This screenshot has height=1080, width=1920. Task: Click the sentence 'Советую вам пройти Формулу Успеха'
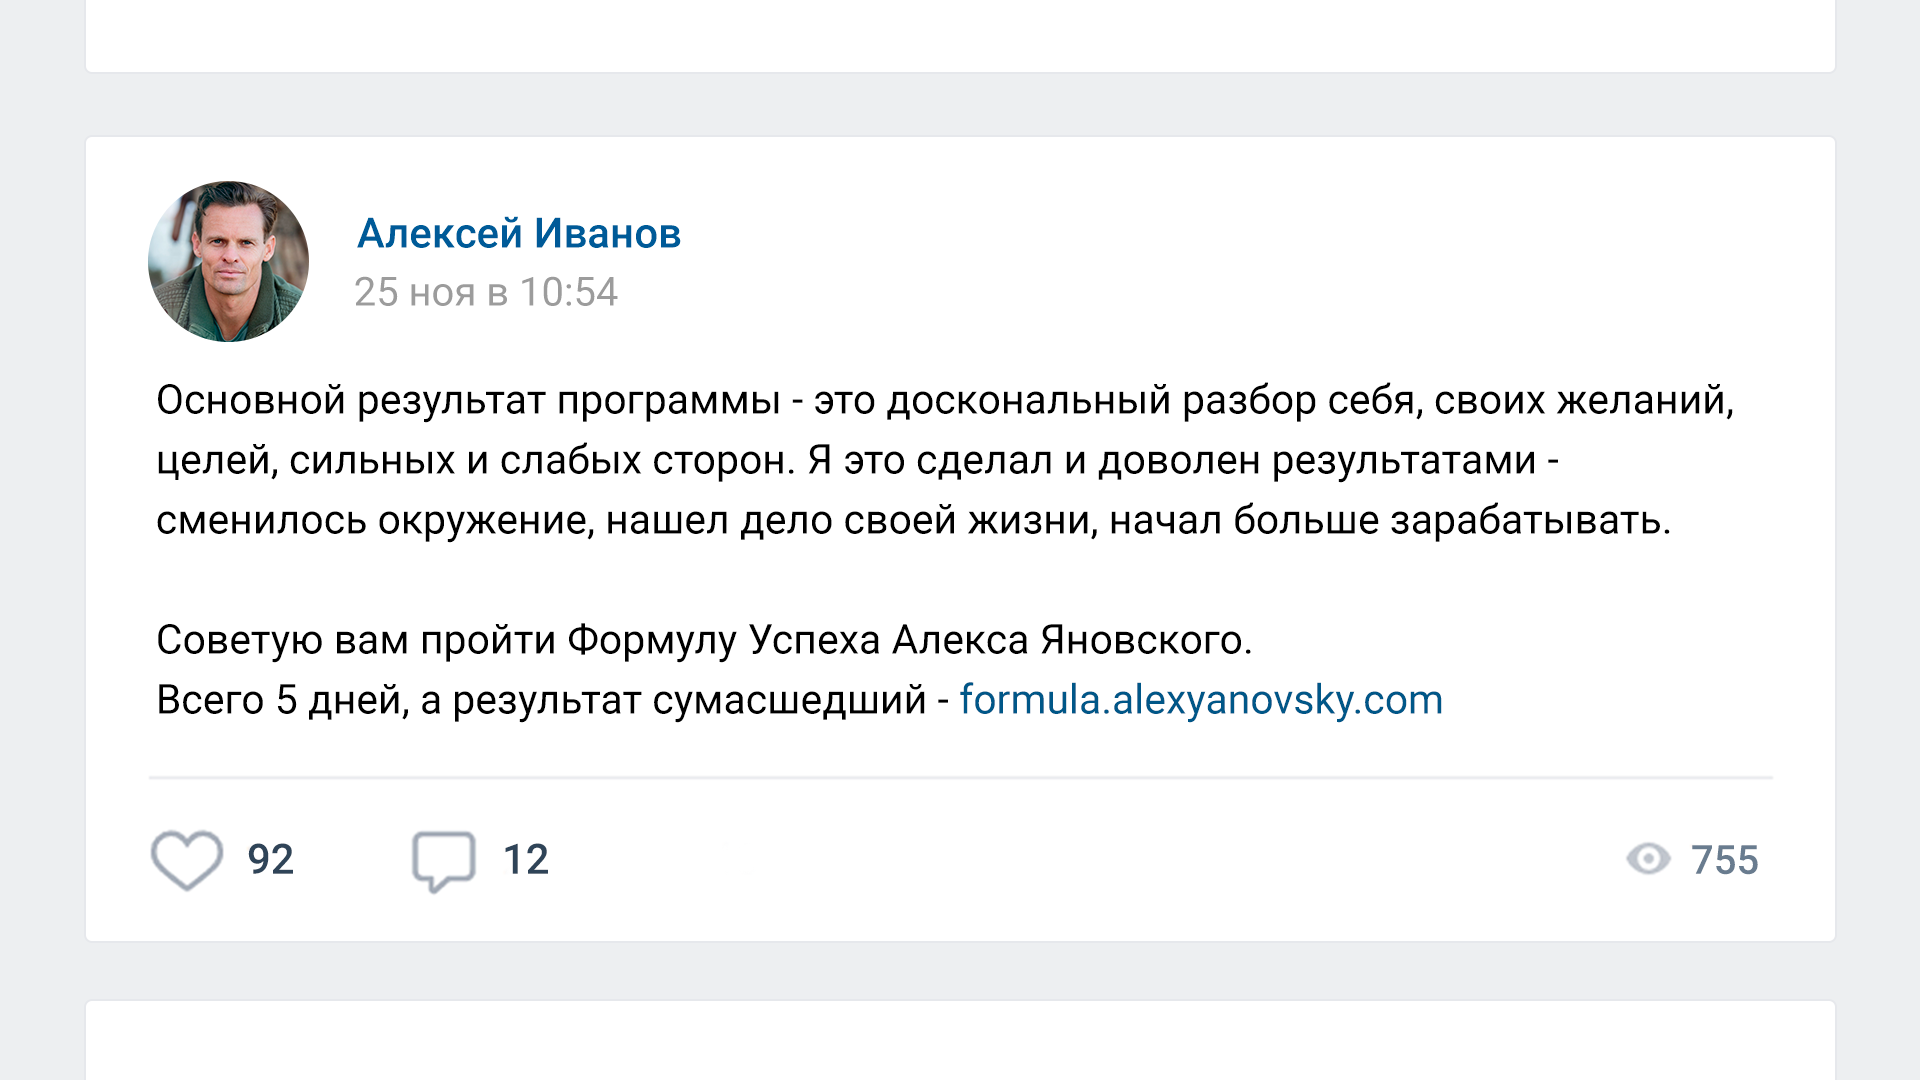704,640
